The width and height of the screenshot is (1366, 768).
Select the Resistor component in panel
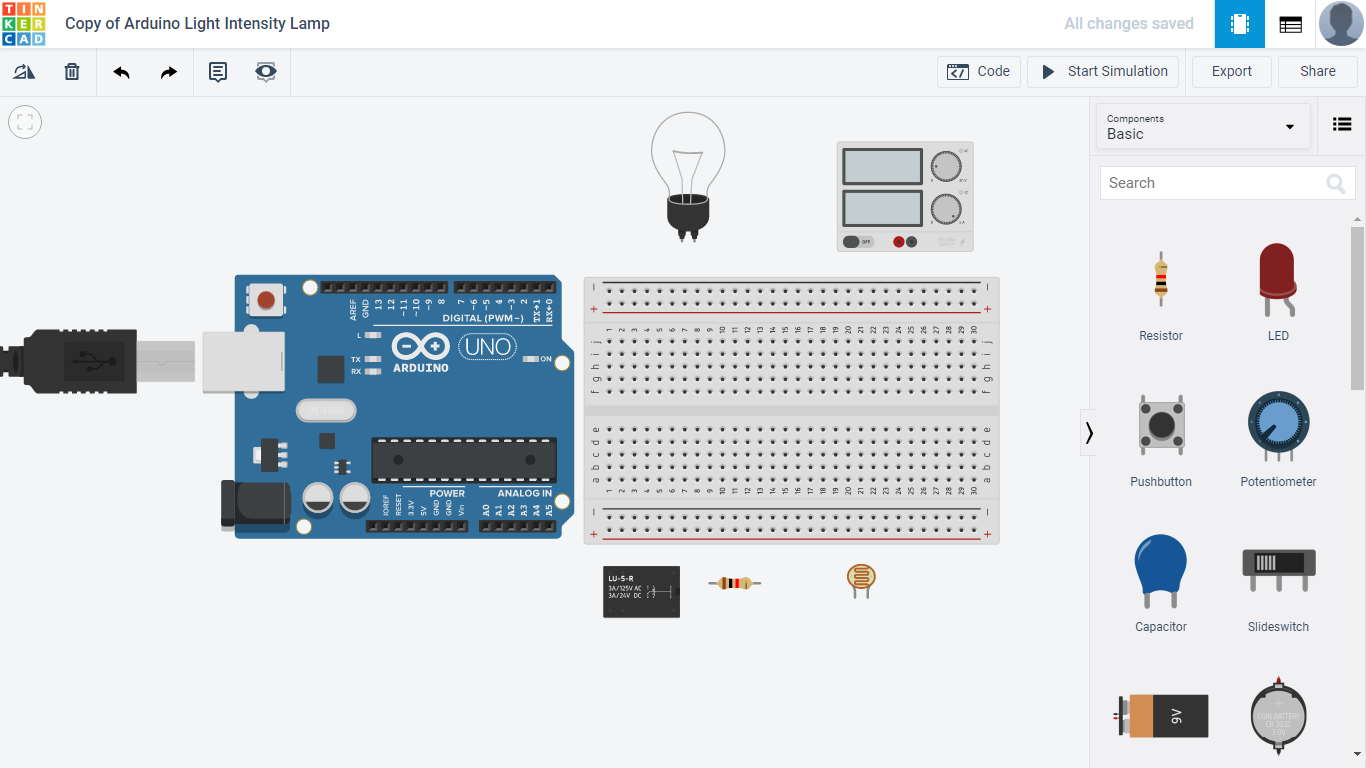tap(1161, 292)
